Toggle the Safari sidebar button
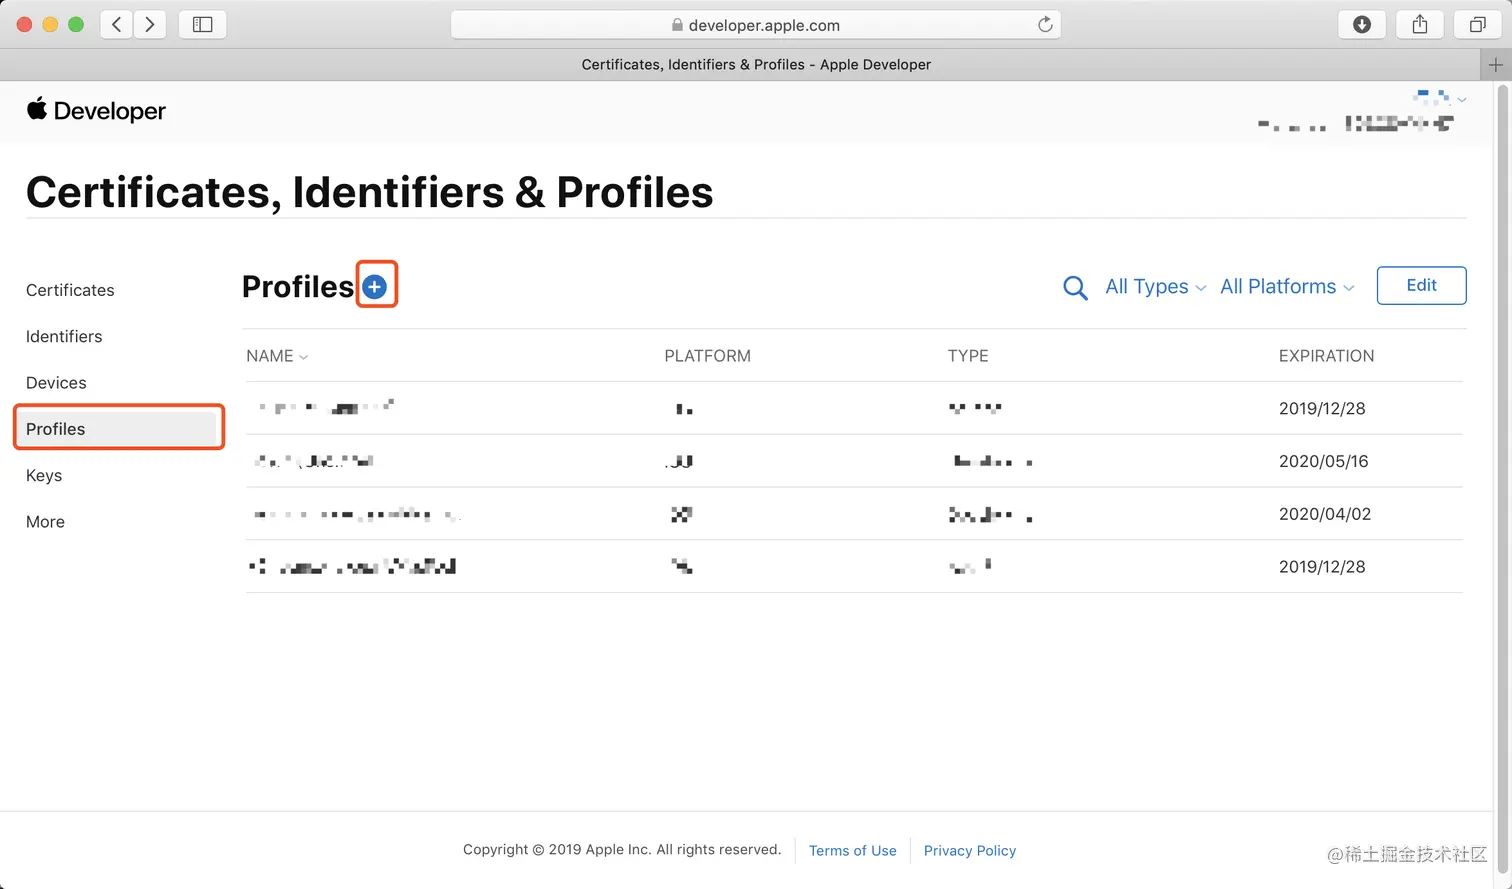The width and height of the screenshot is (1512, 889). [203, 25]
